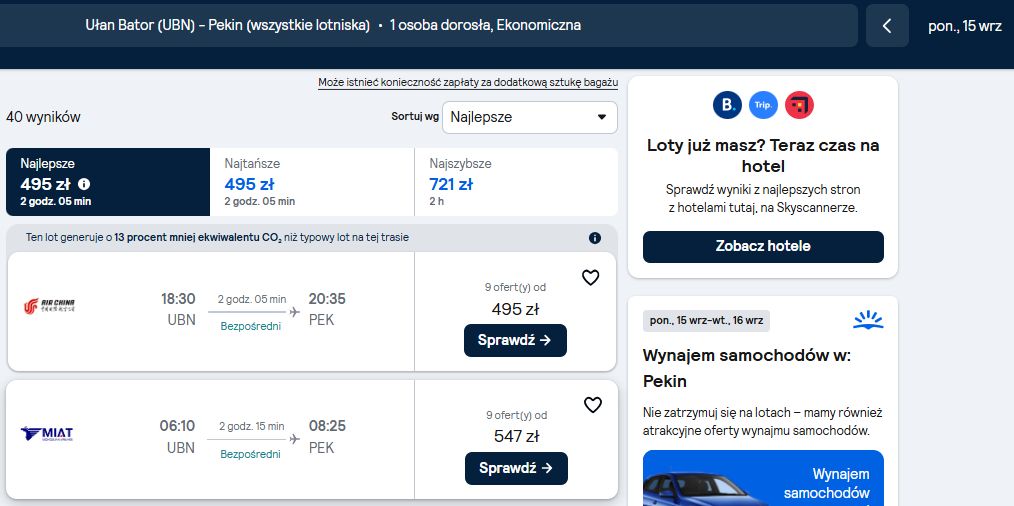Click the Air China airline logo
Screen dimensions: 1014x506
click(x=49, y=306)
